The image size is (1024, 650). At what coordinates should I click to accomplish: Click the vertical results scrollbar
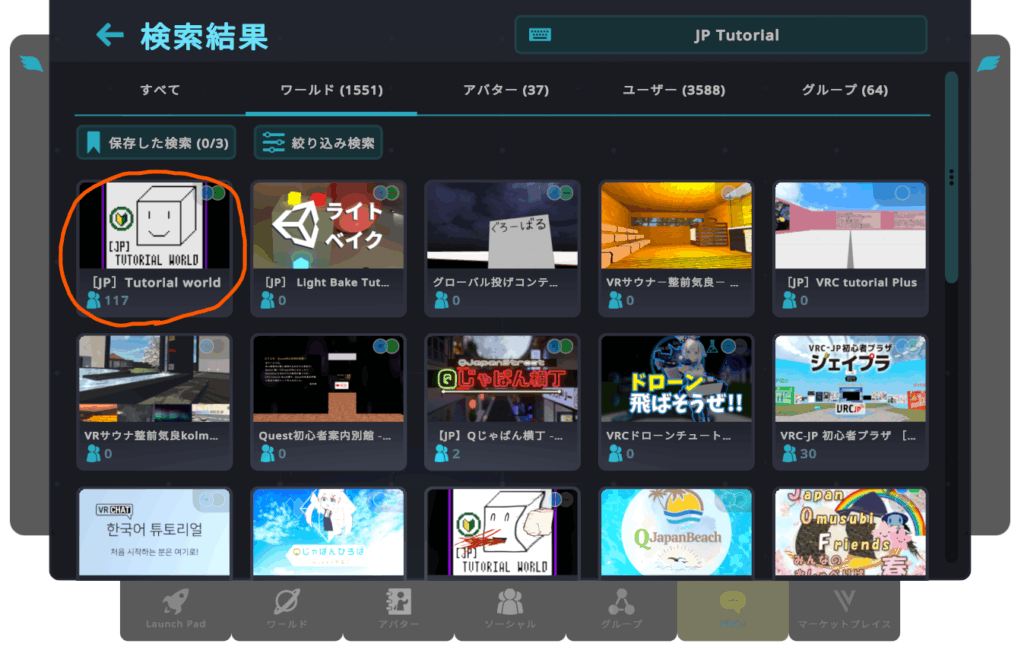coord(952,176)
